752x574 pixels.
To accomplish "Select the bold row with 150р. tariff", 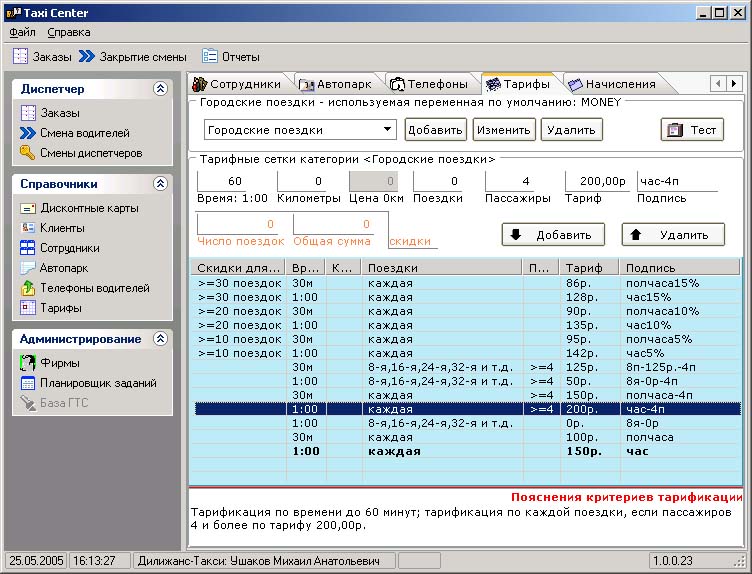I will (466, 451).
